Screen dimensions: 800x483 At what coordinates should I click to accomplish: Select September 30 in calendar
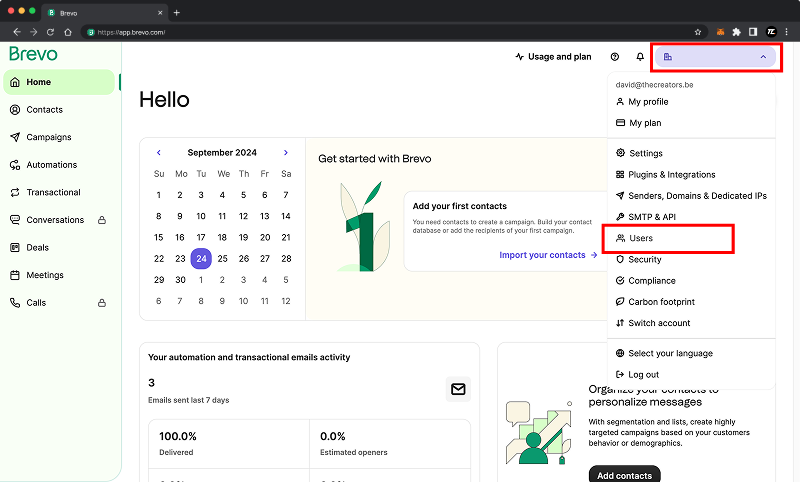180,279
